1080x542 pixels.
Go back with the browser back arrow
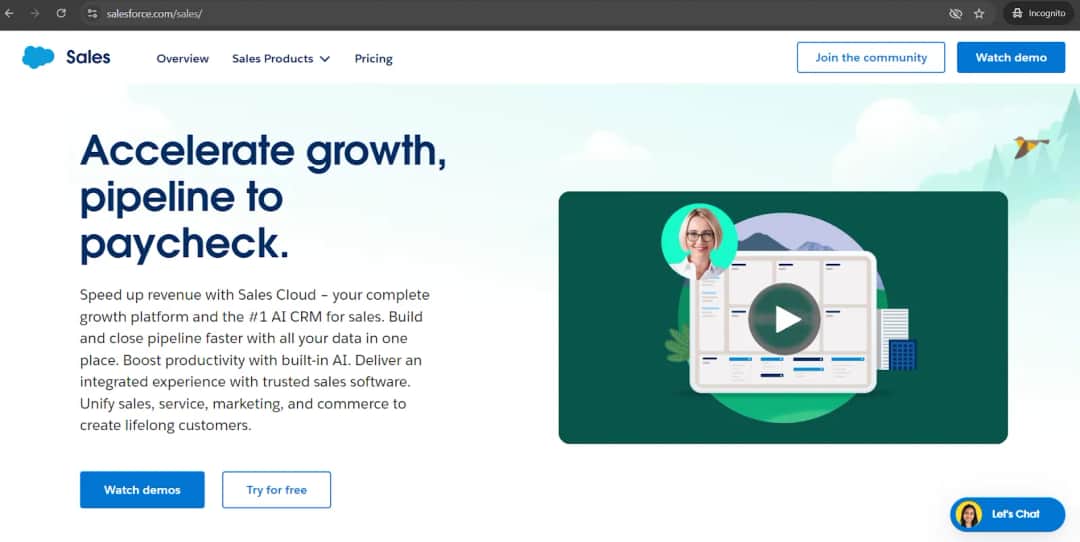[9, 13]
